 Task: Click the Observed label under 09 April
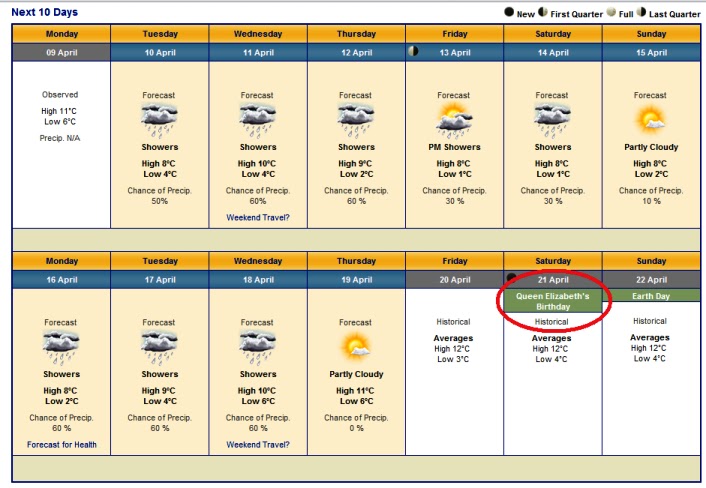[60, 95]
